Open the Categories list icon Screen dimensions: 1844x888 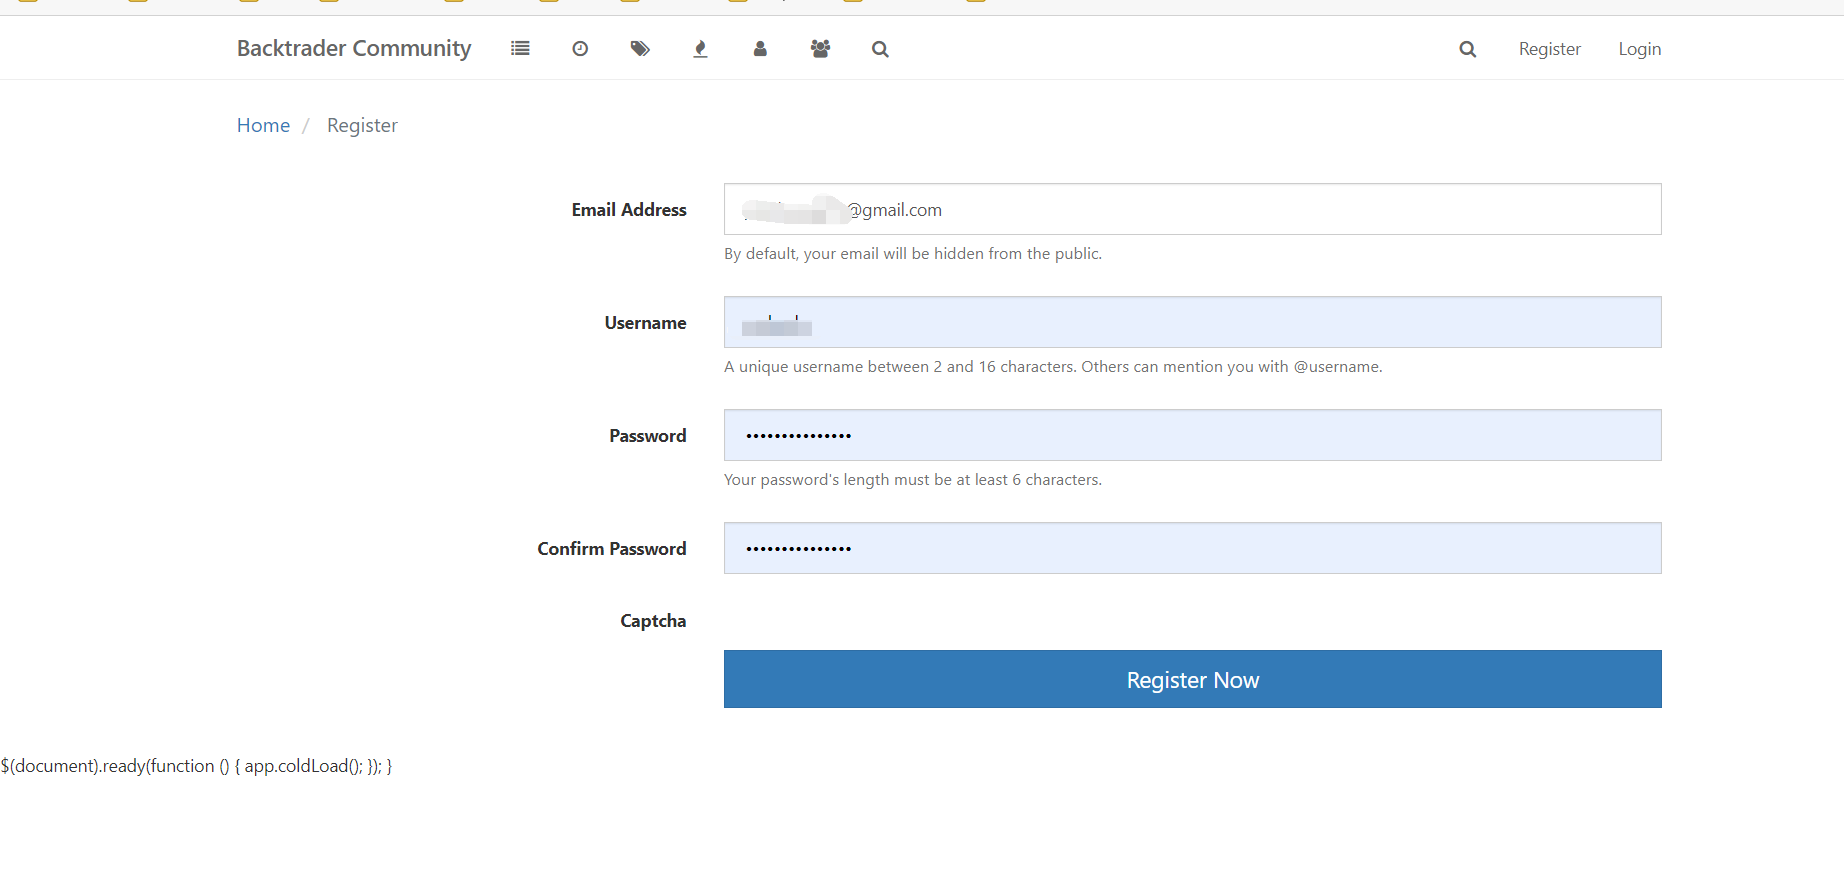click(x=520, y=48)
